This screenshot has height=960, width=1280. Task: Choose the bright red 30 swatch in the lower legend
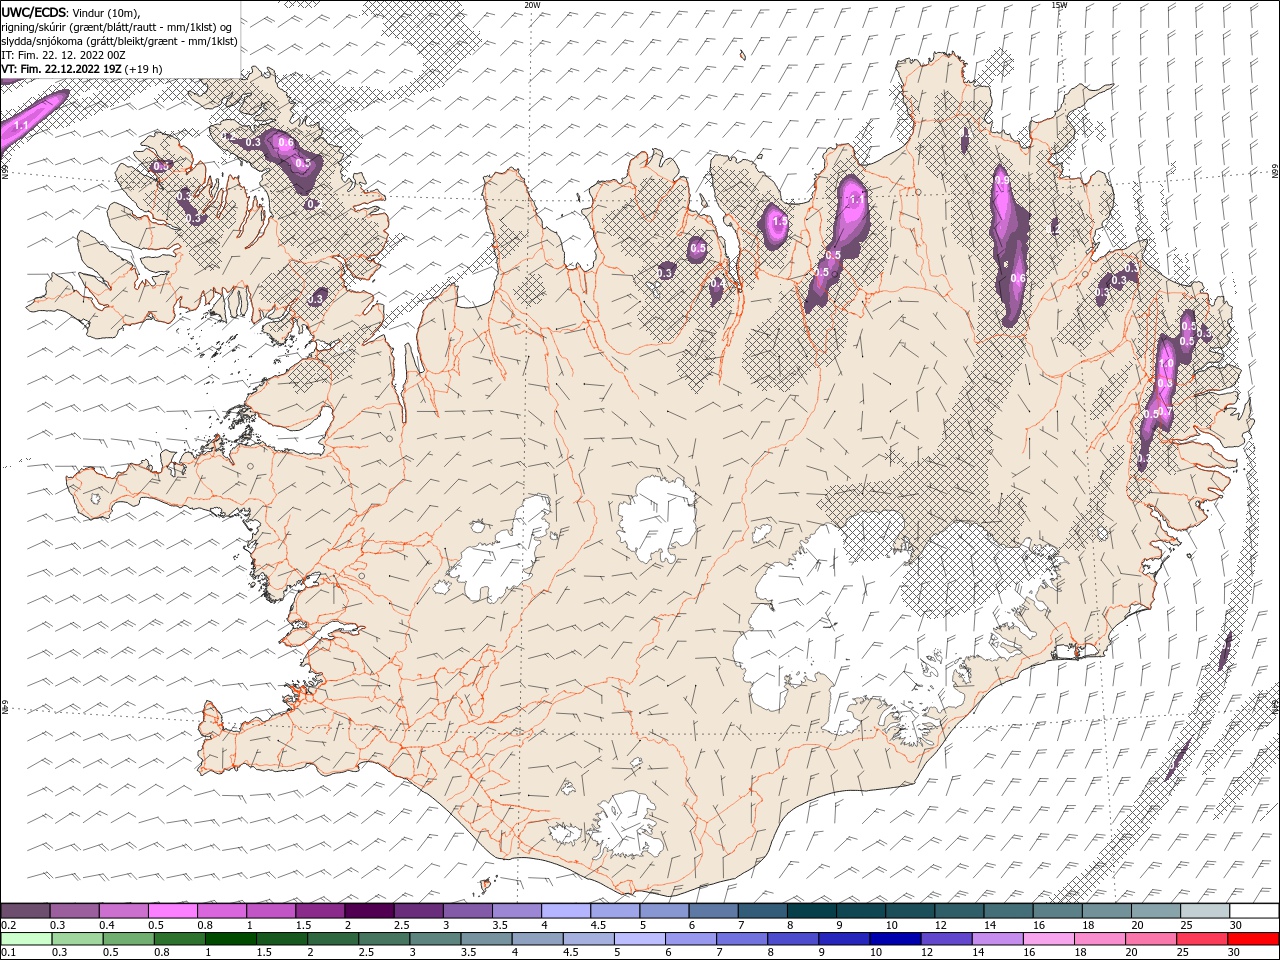(1253, 938)
